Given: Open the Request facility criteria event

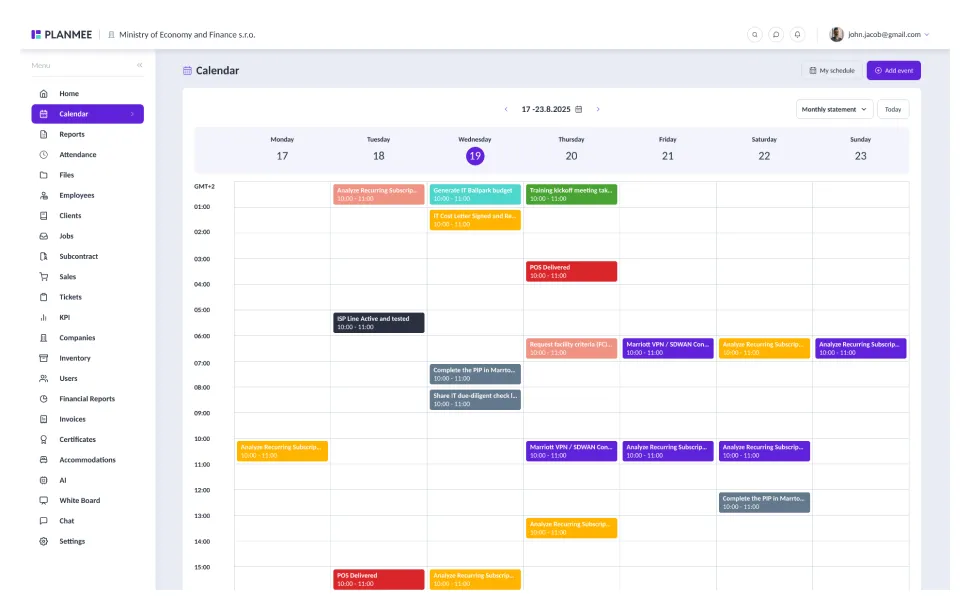Looking at the screenshot, I should 571,348.
